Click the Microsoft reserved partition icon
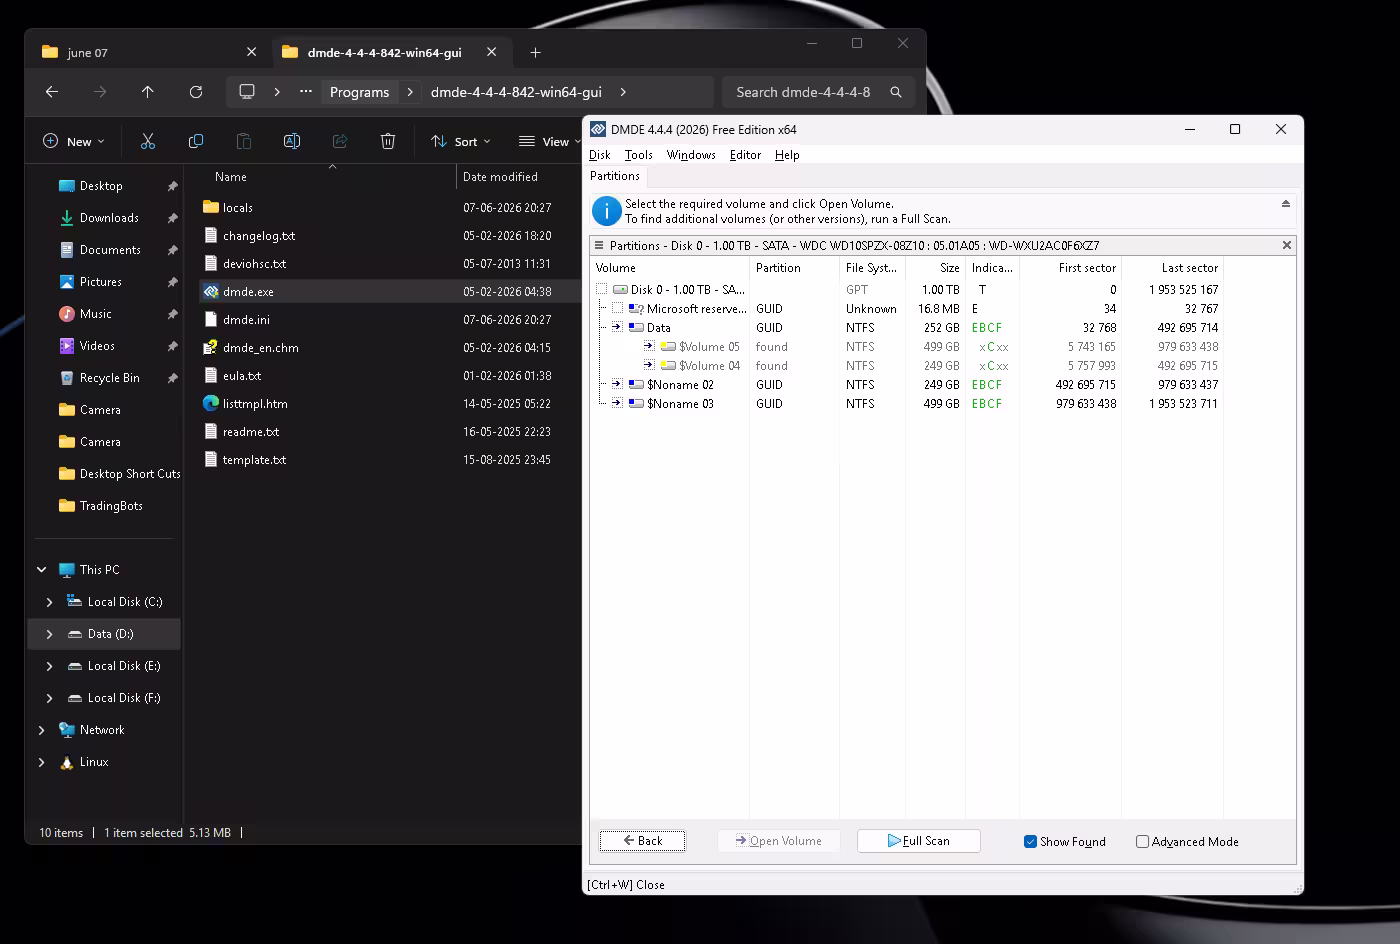 click(x=636, y=309)
